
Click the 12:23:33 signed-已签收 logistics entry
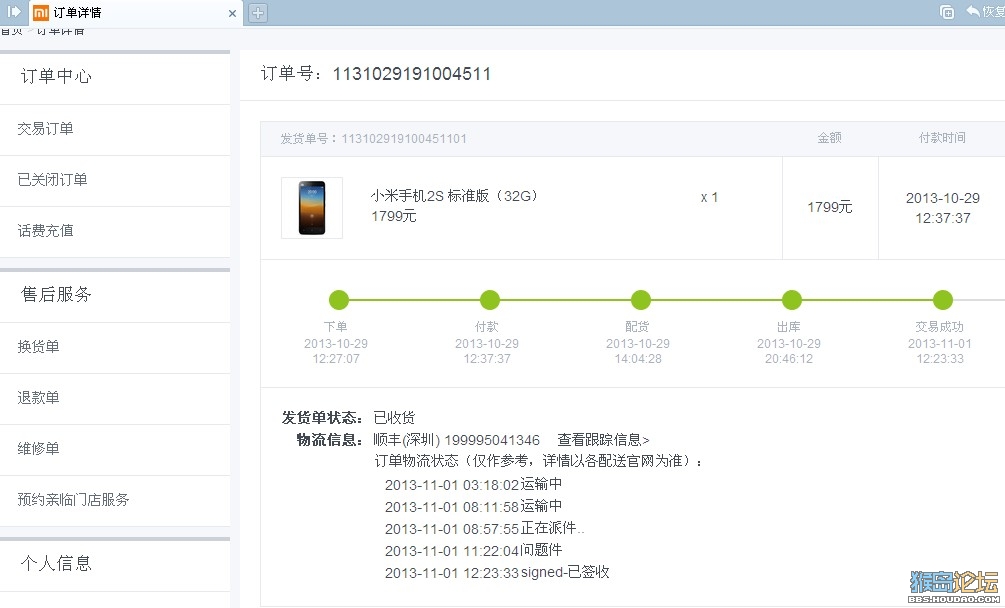pyautogui.click(x=497, y=573)
